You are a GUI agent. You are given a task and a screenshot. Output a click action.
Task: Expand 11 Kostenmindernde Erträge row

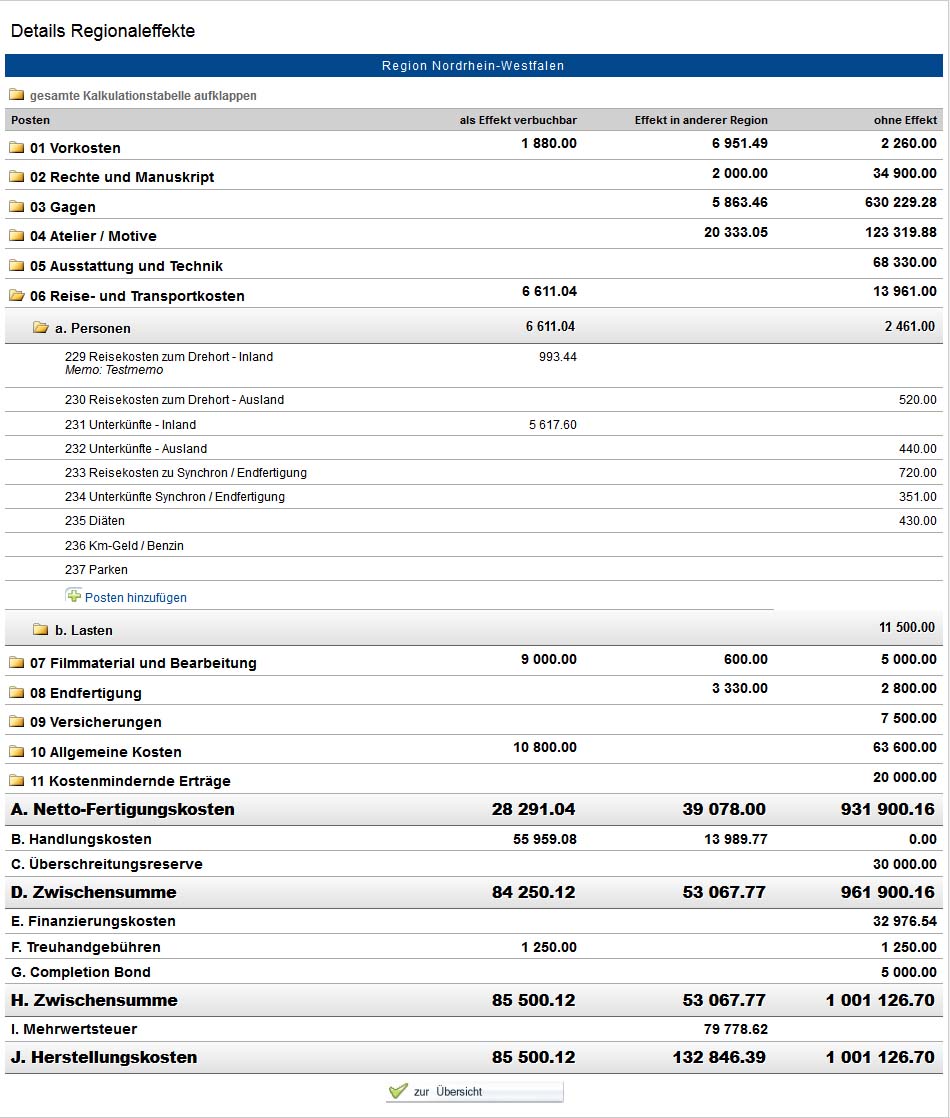131,781
